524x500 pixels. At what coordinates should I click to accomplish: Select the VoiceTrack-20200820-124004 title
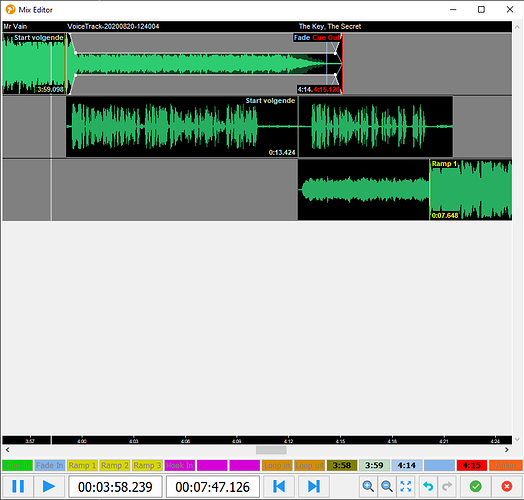pyautogui.click(x=113, y=26)
